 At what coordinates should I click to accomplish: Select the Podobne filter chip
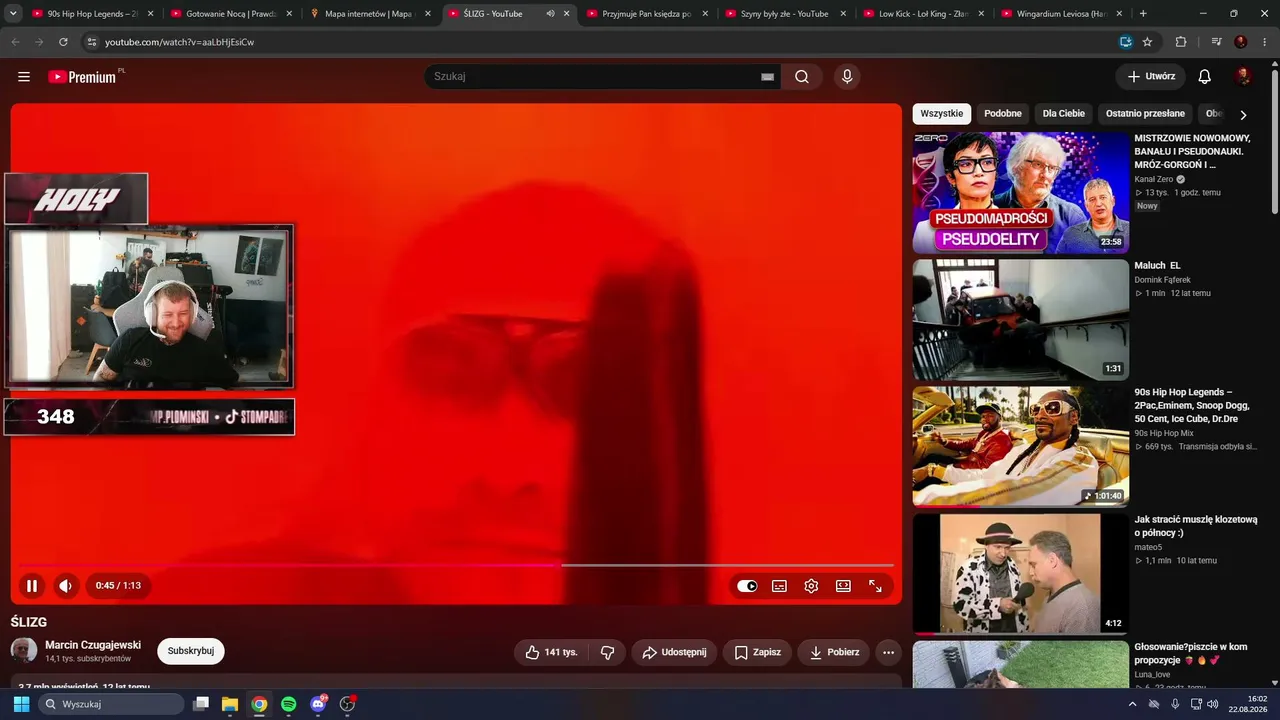[x=1003, y=114]
